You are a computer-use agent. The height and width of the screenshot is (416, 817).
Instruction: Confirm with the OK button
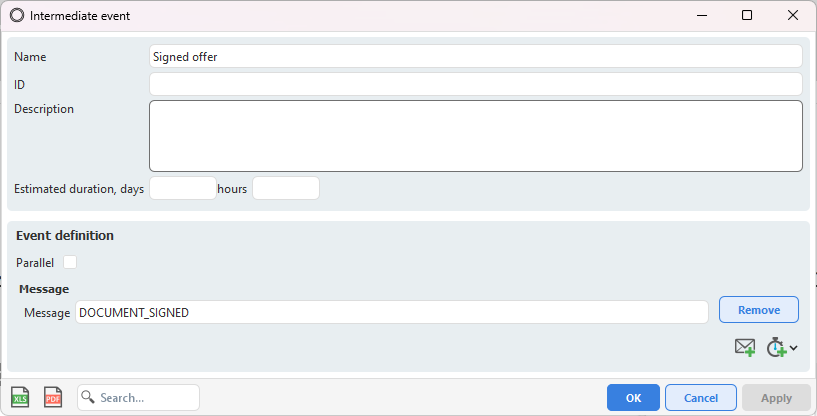click(633, 398)
